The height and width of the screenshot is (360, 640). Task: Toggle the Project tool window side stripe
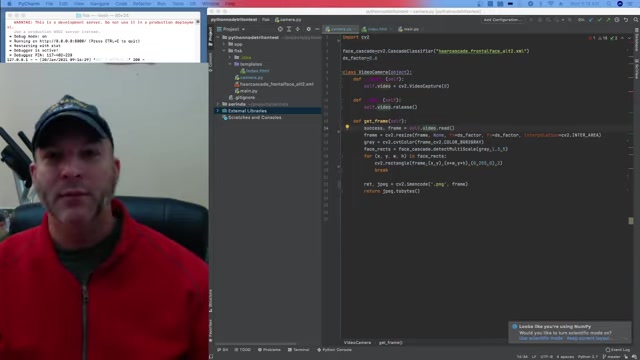tap(211, 37)
